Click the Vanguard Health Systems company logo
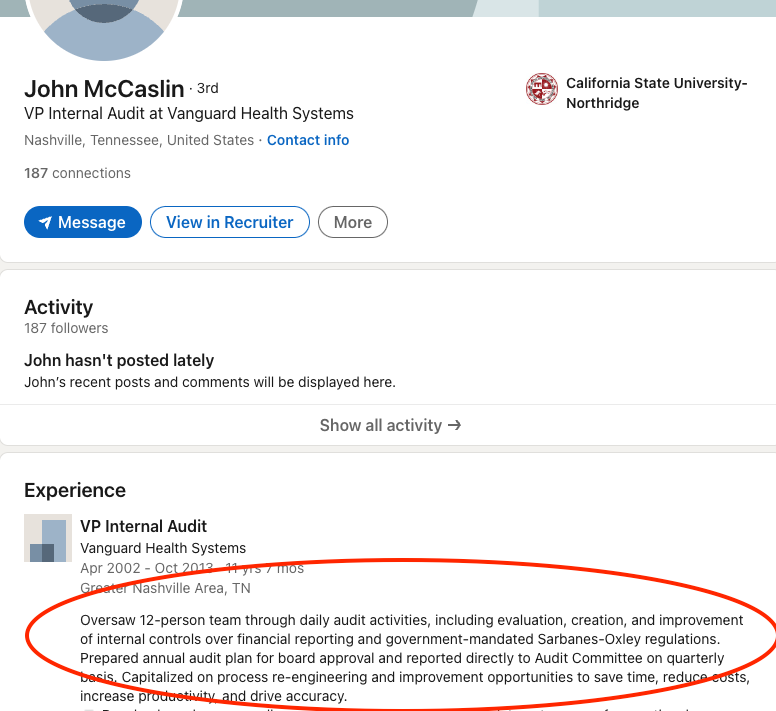This screenshot has width=776, height=711. coord(48,538)
